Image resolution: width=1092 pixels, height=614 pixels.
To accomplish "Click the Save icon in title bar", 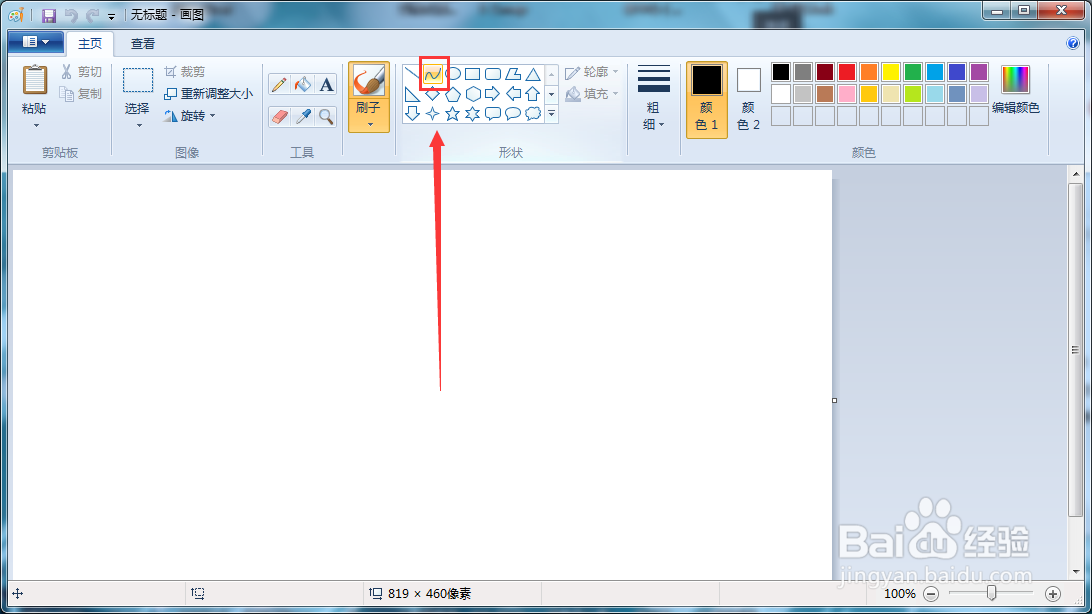I will tap(49, 15).
